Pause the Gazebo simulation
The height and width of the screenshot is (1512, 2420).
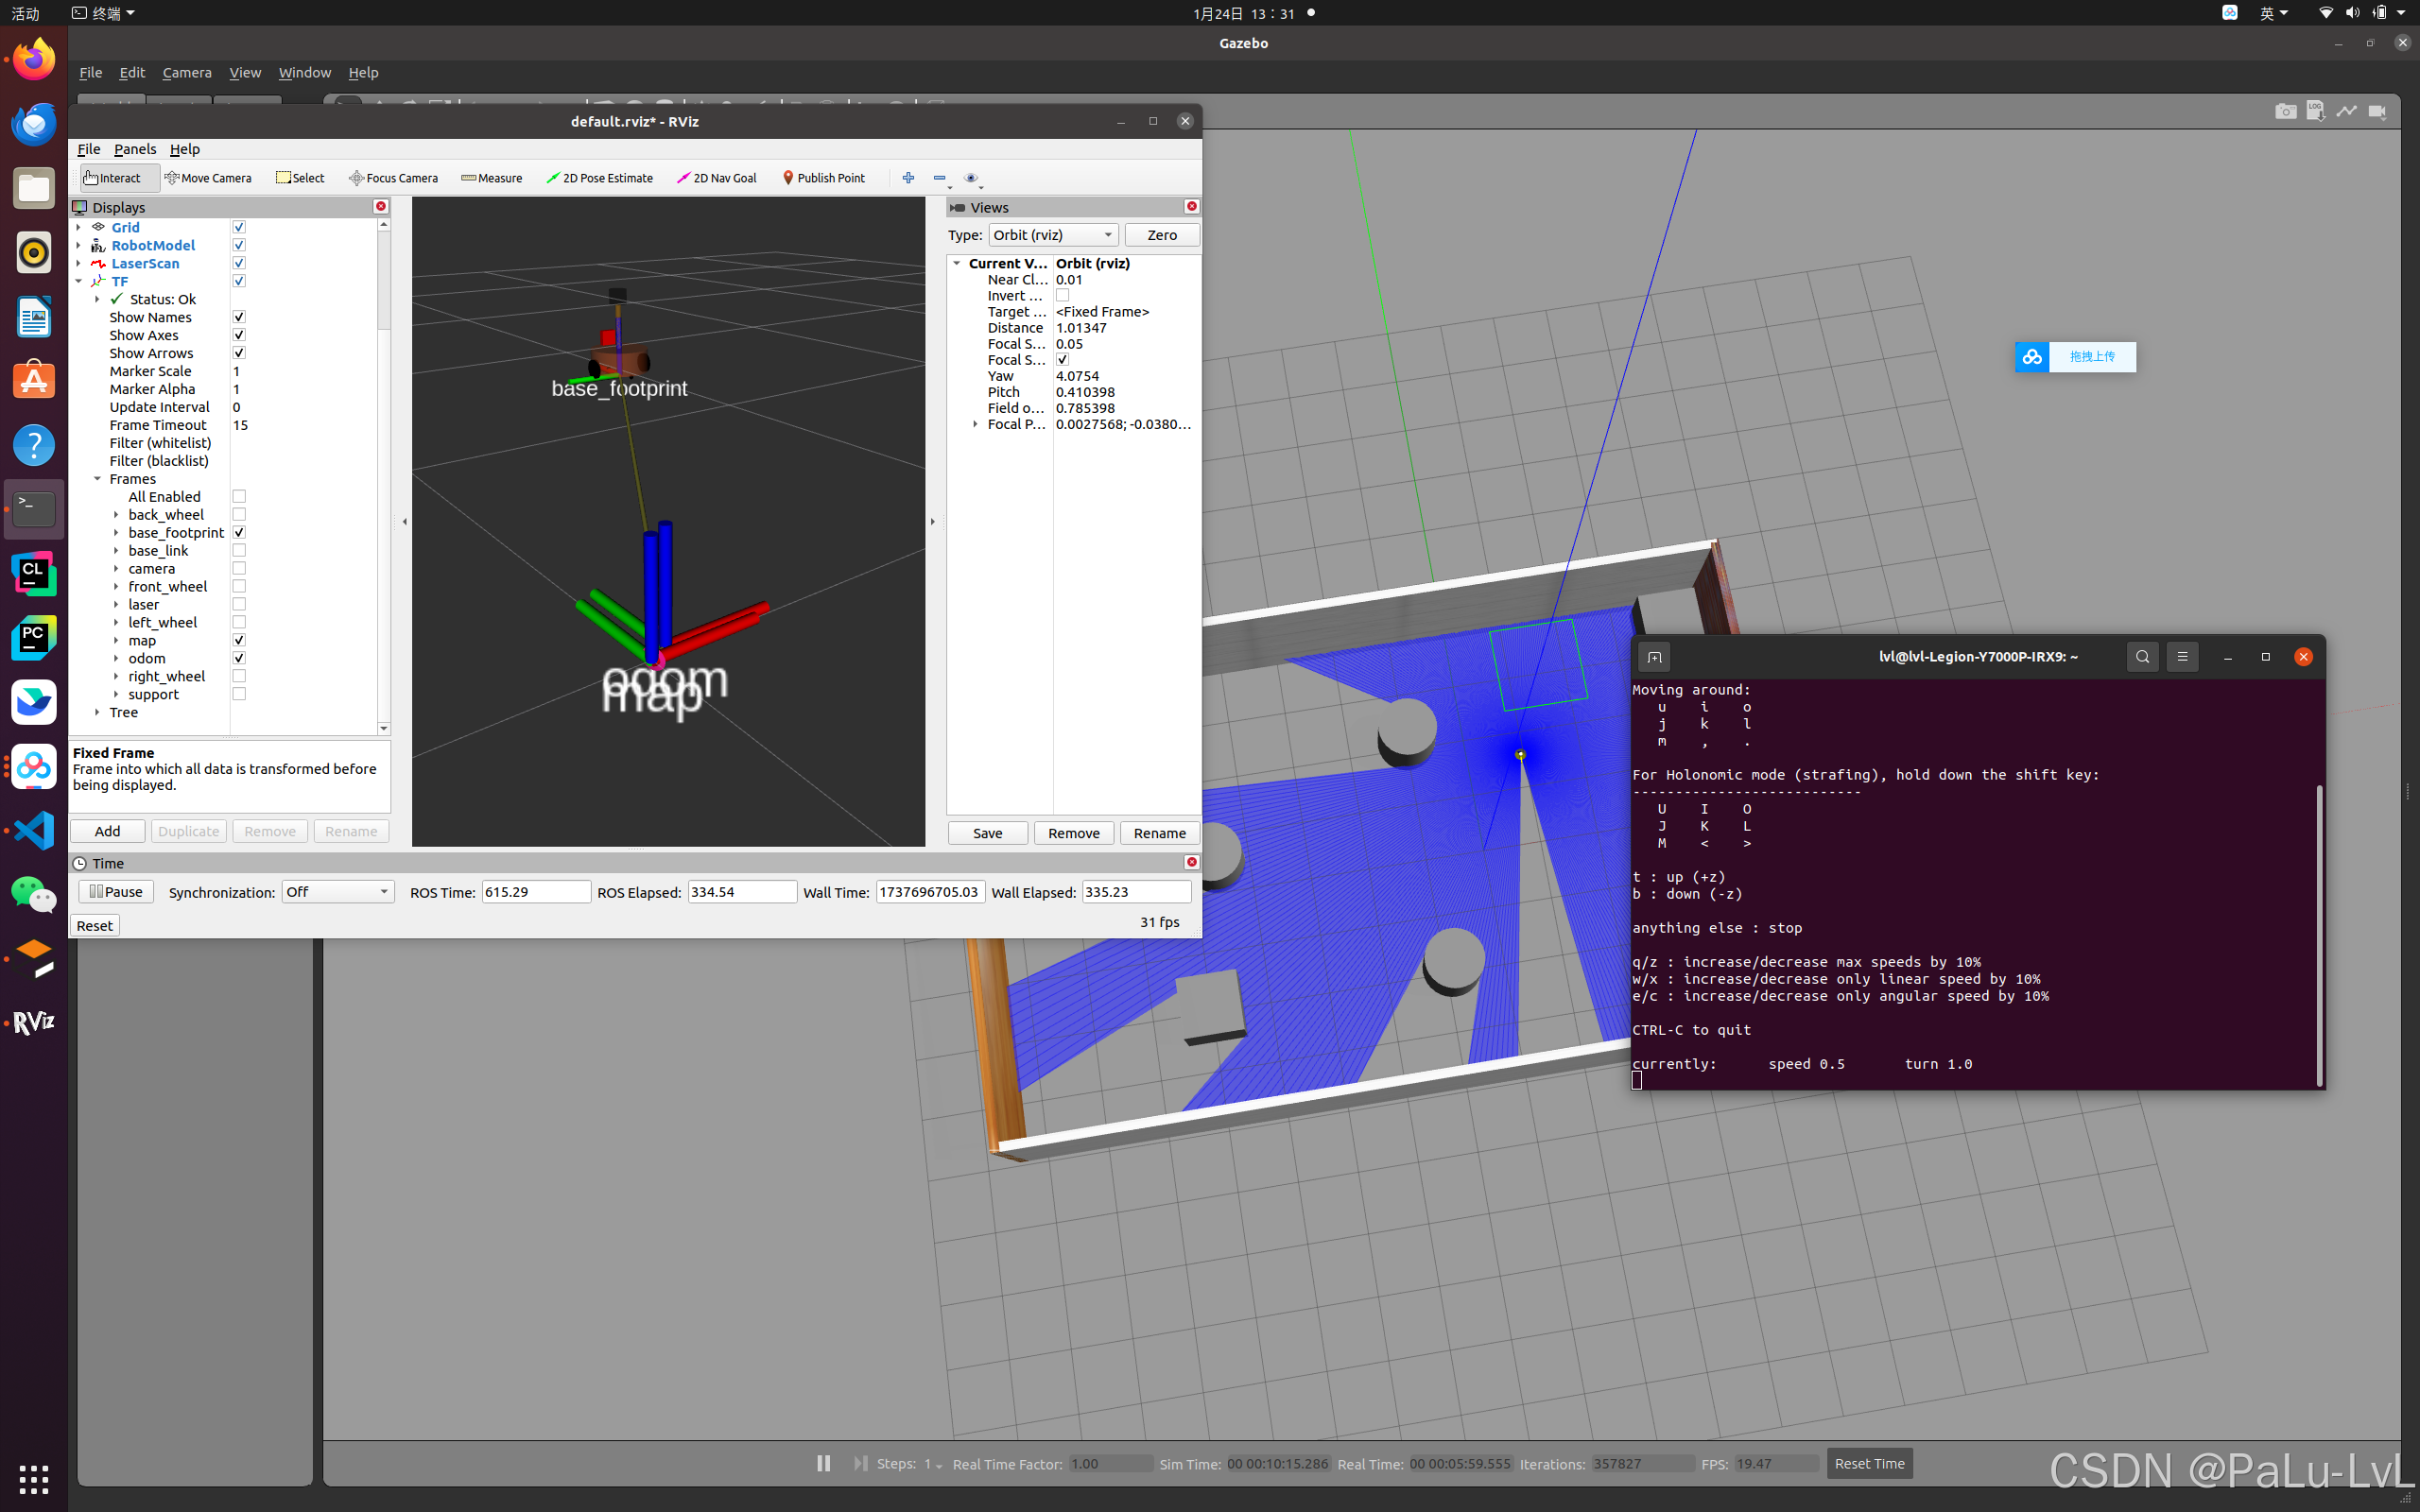[x=823, y=1463]
